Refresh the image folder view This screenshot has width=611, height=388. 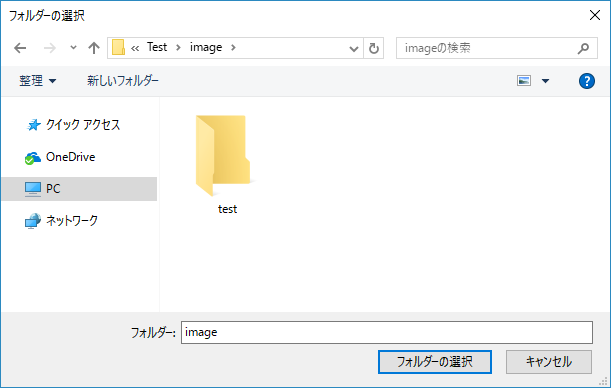pos(374,48)
